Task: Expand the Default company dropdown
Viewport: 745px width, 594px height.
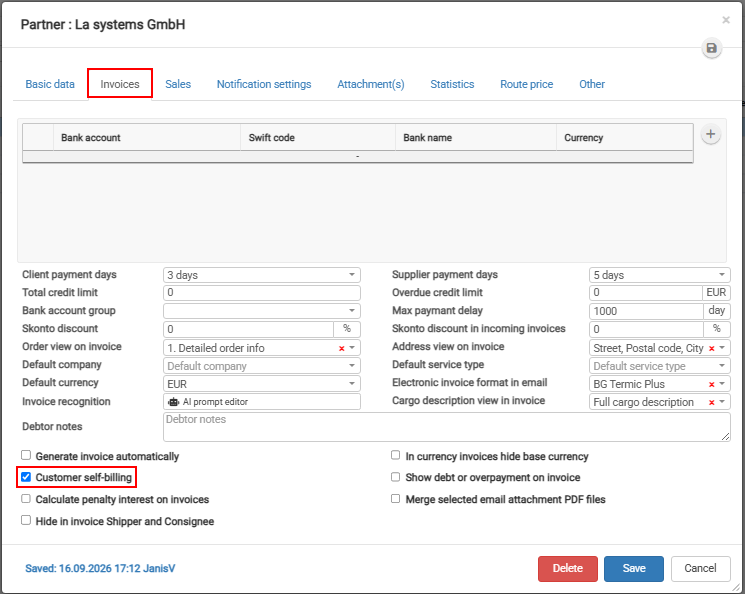Action: click(x=262, y=366)
